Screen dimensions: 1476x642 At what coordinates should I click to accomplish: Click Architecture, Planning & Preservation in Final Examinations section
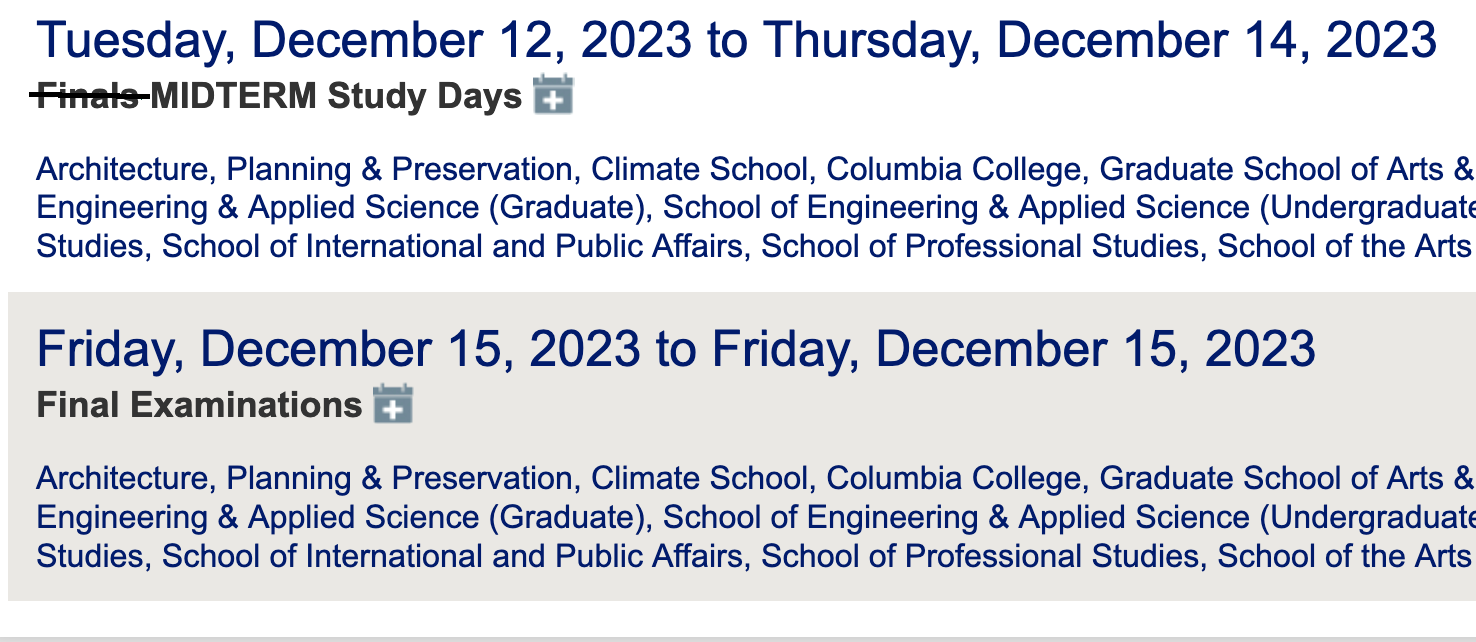pyautogui.click(x=303, y=478)
